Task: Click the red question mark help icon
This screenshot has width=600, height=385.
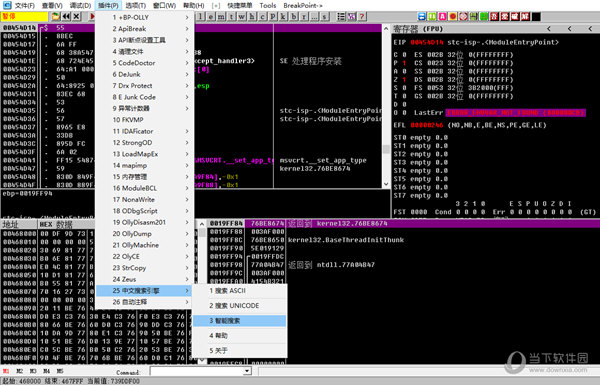Action: (x=362, y=16)
